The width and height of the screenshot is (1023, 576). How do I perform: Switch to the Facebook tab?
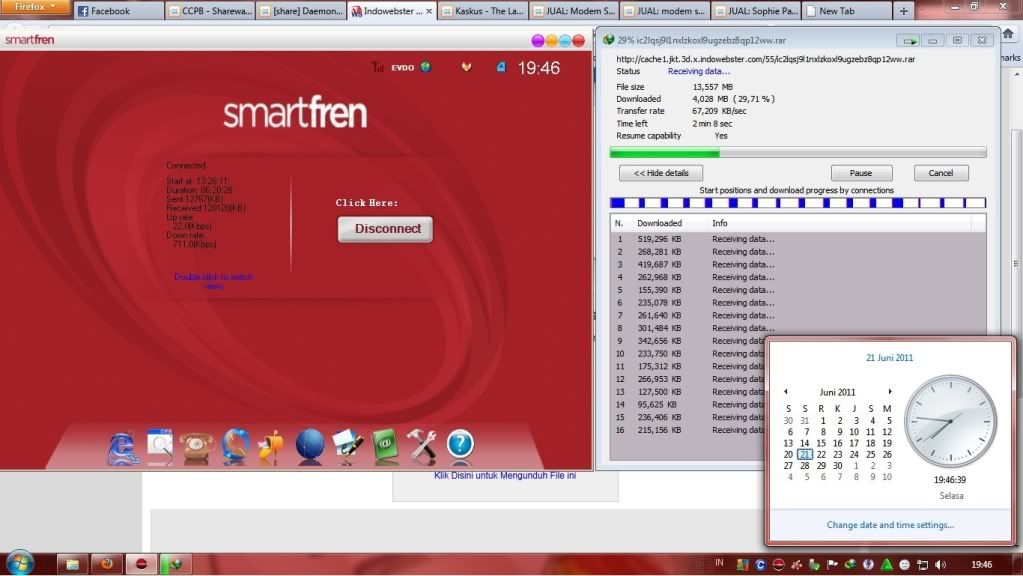118,11
